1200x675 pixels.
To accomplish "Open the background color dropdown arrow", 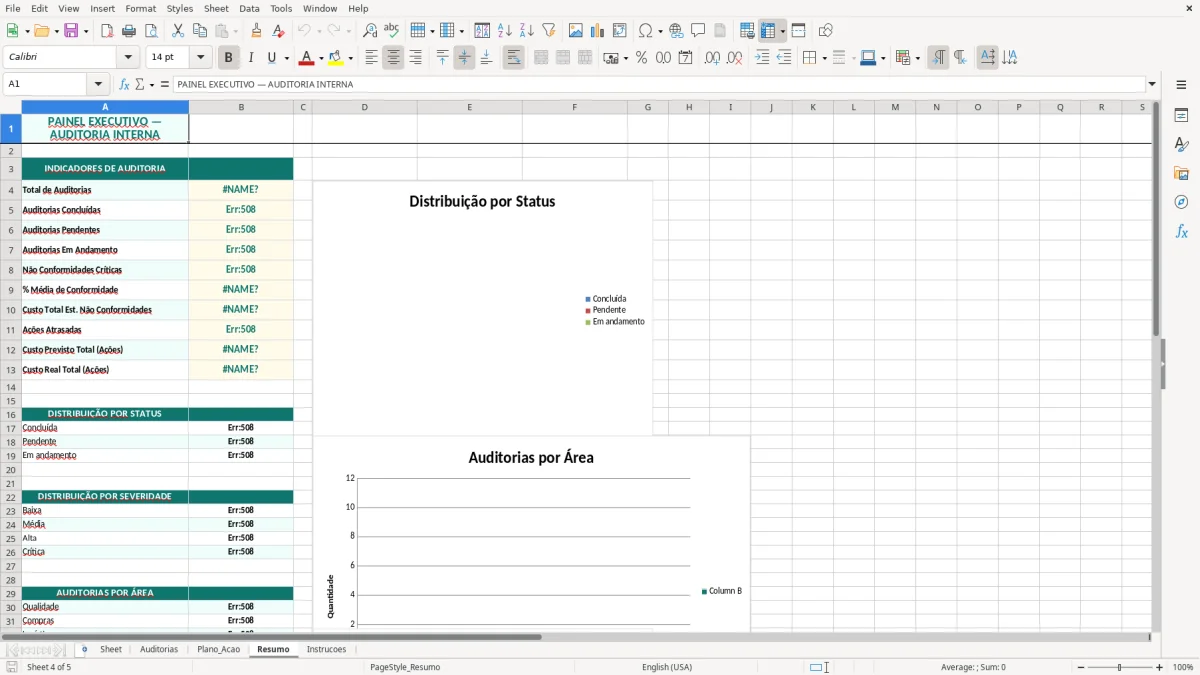I will pos(349,58).
